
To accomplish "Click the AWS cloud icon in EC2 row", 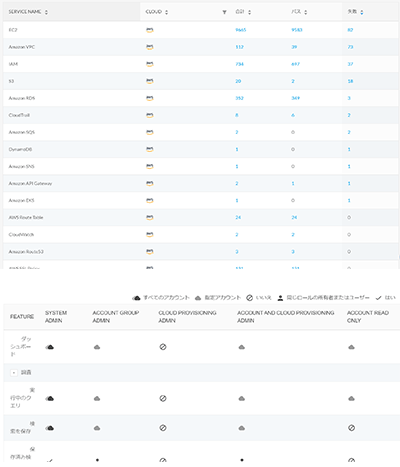I will [x=150, y=30].
